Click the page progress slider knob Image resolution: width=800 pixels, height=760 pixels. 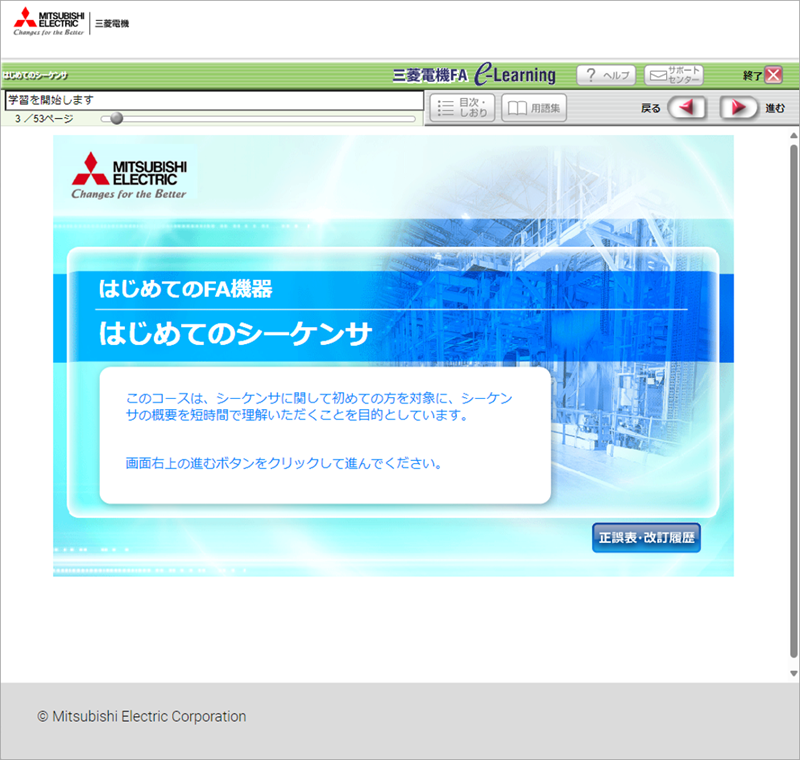click(117, 119)
